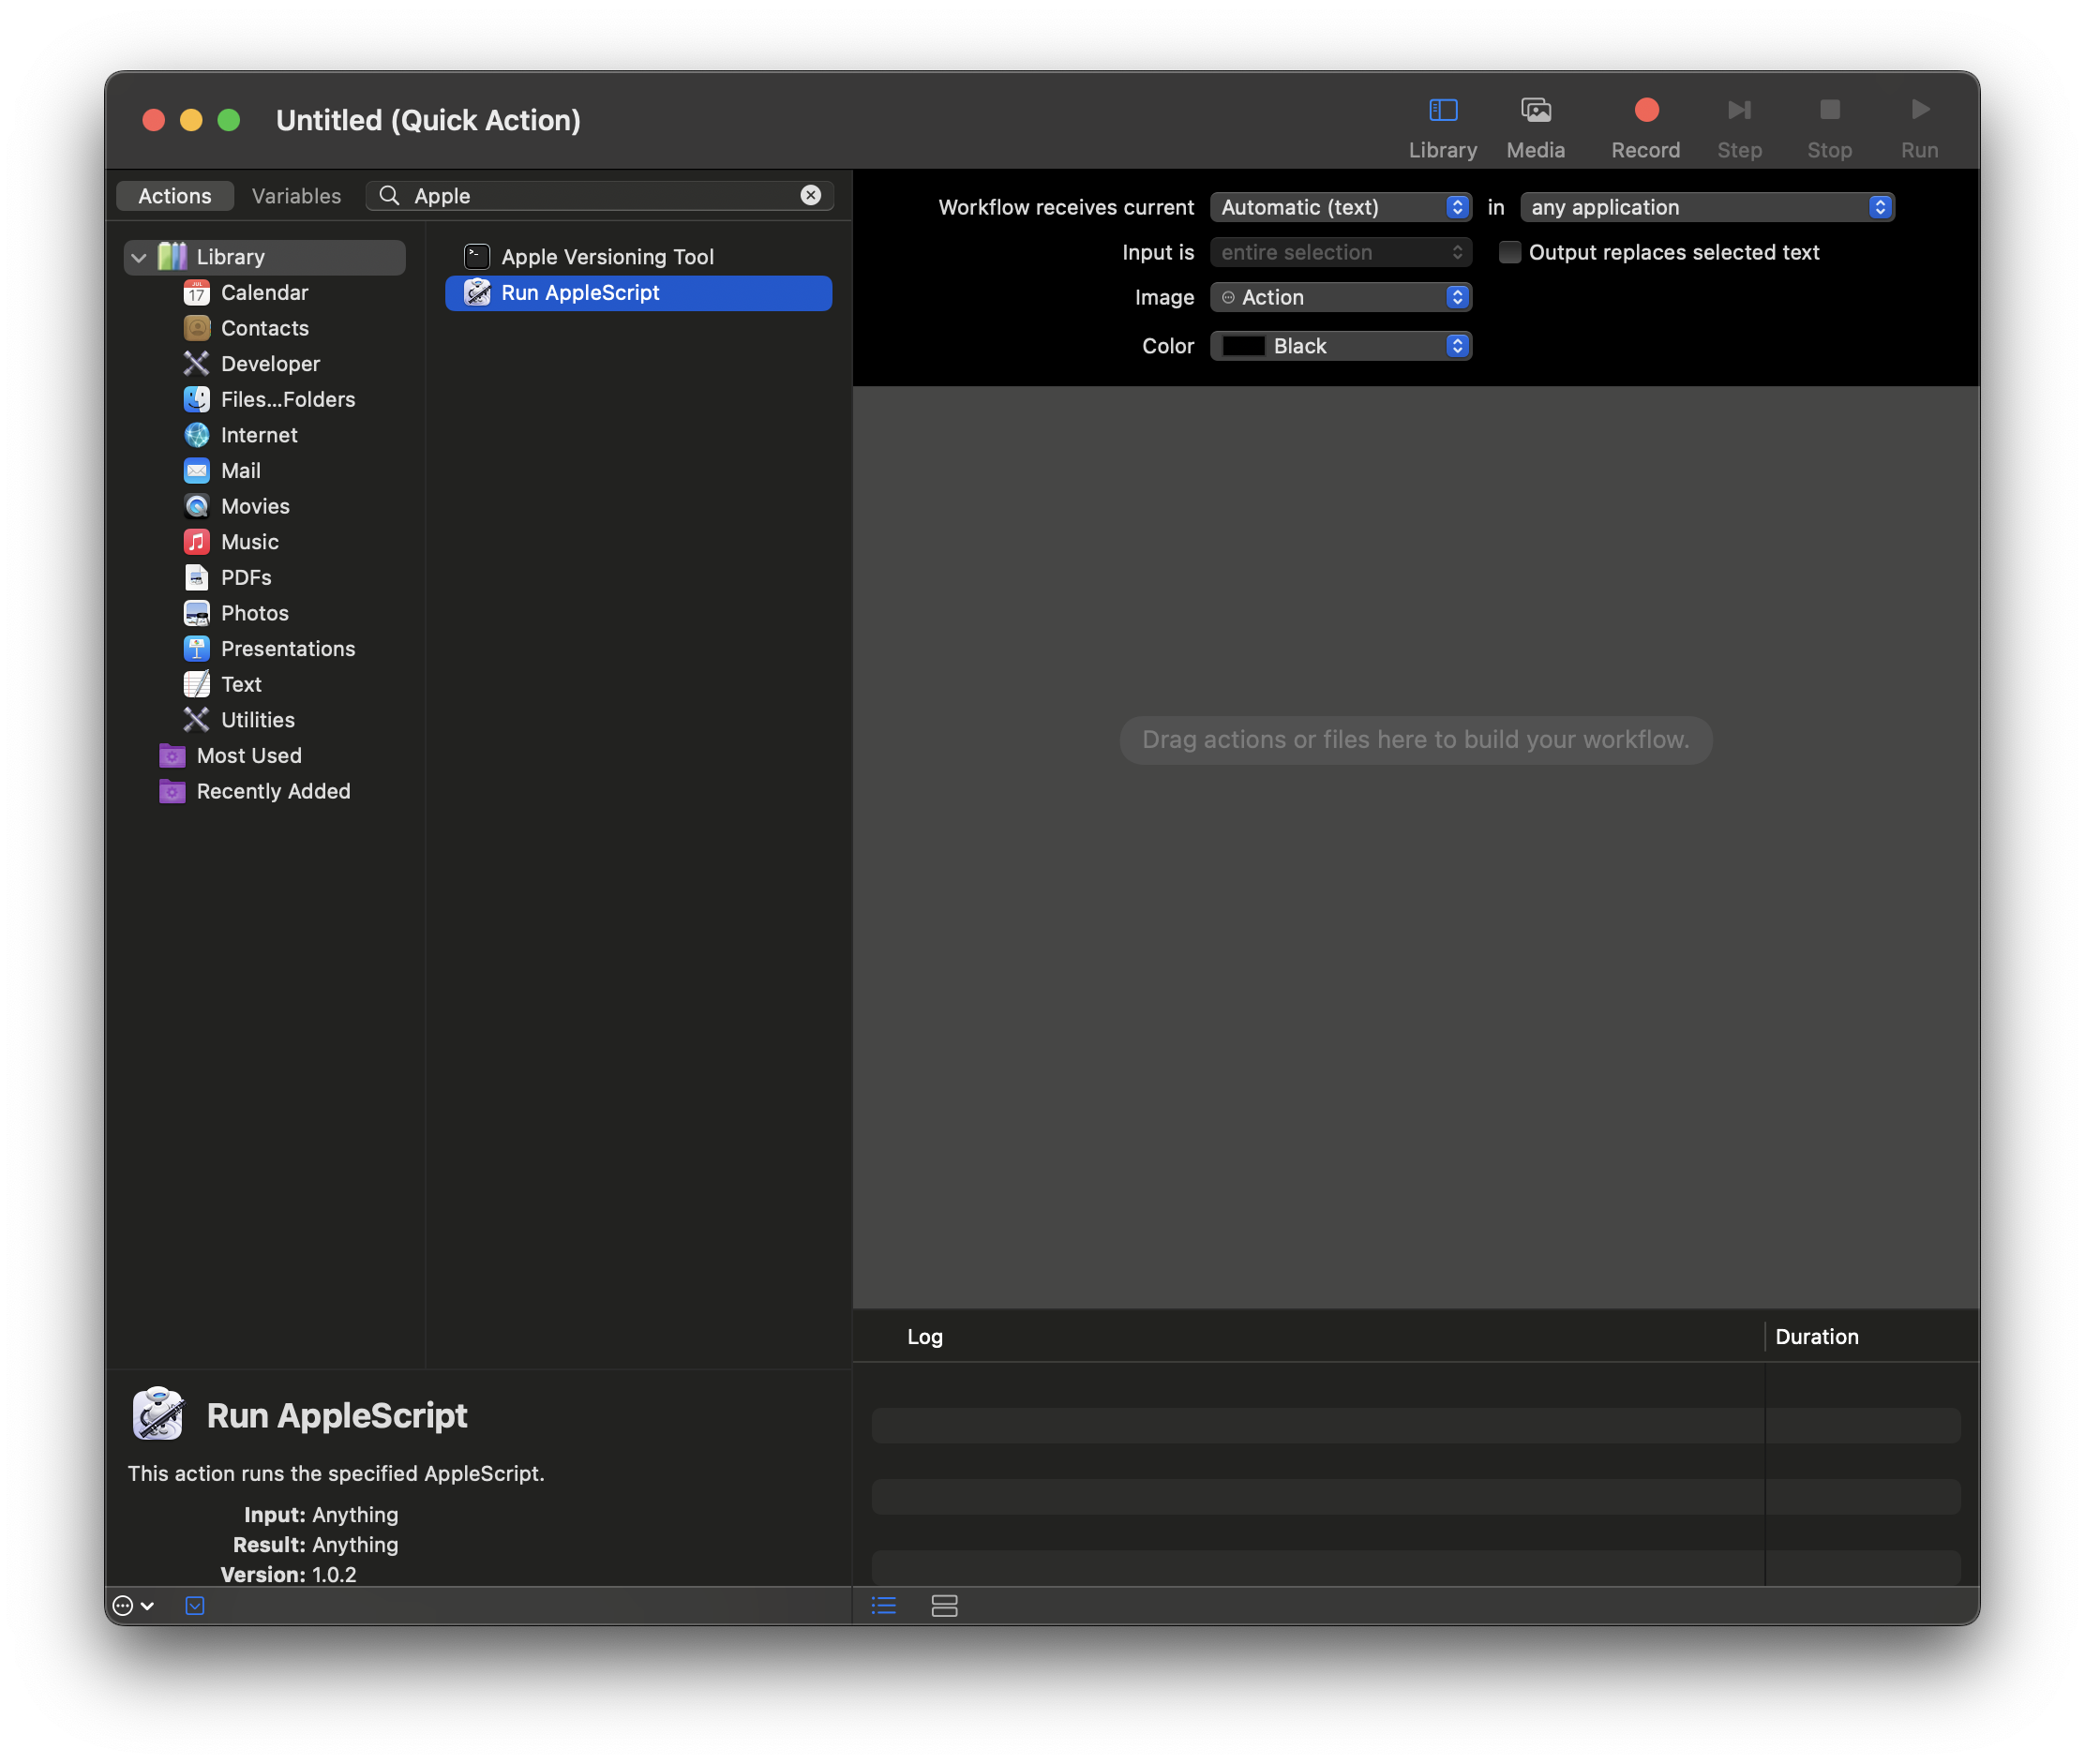Select the Movies QuickTime icon
2085x1764 pixels.
pos(197,507)
